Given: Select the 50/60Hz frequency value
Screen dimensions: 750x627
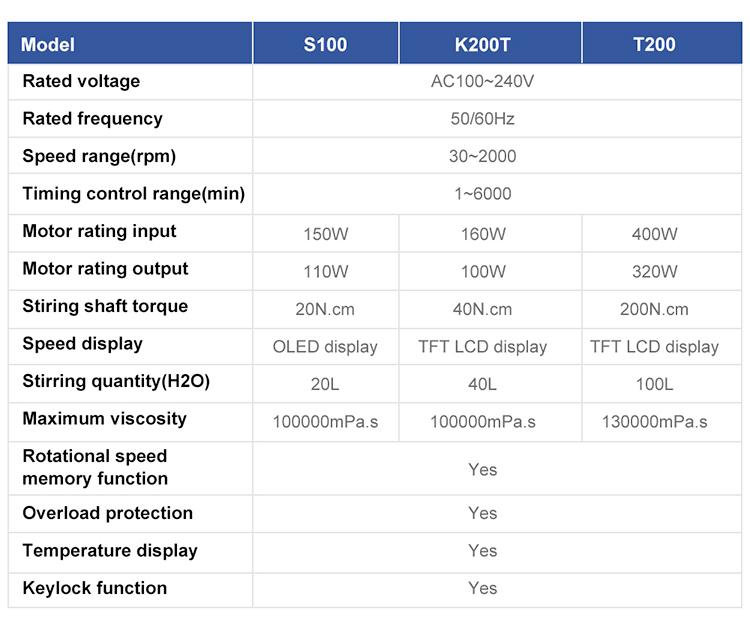Looking at the screenshot, I should [482, 119].
